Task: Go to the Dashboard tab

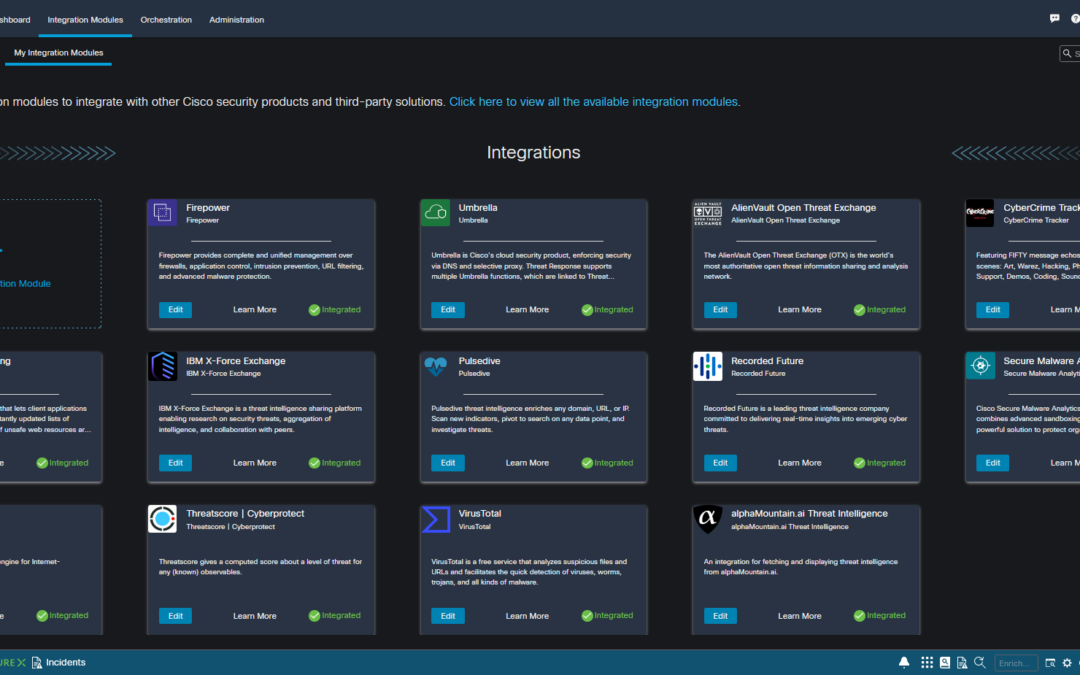Action: point(14,20)
